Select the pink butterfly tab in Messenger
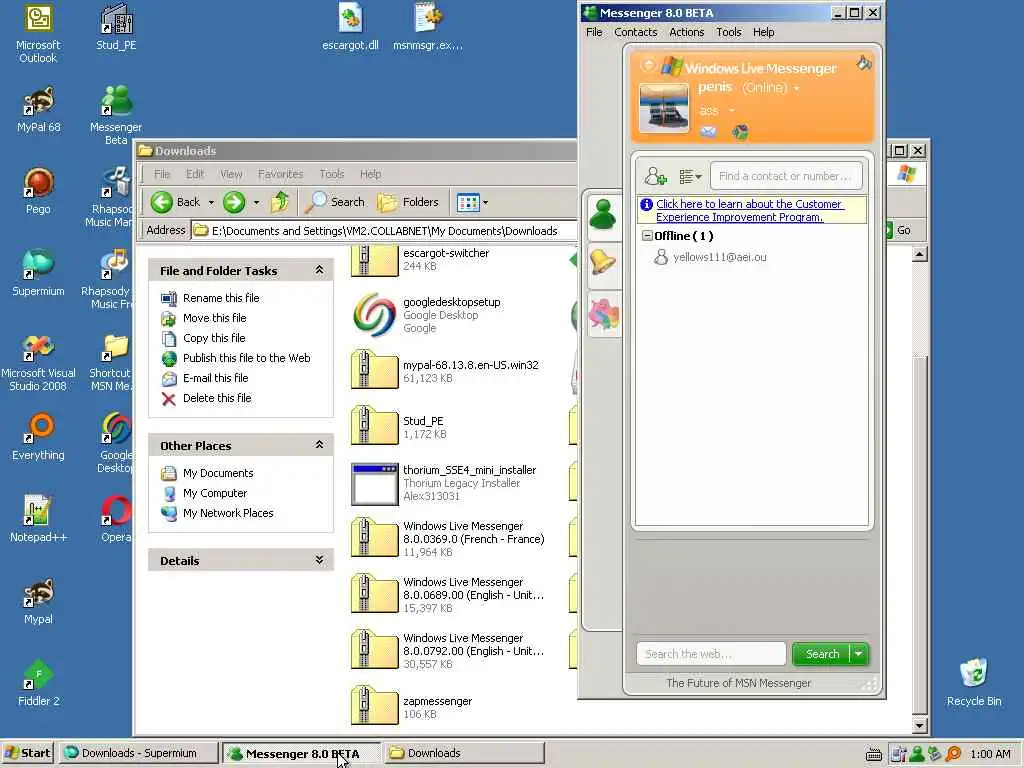Viewport: 1024px width, 768px height. pos(603,313)
